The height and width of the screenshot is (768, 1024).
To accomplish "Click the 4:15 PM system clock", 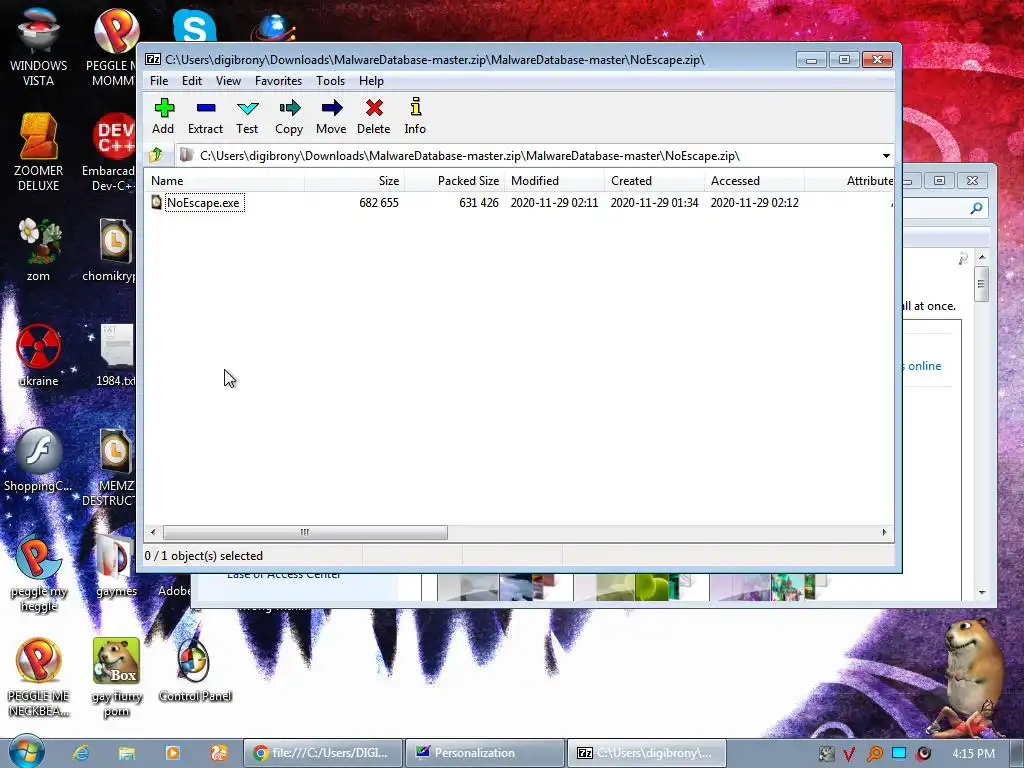I will (x=973, y=754).
